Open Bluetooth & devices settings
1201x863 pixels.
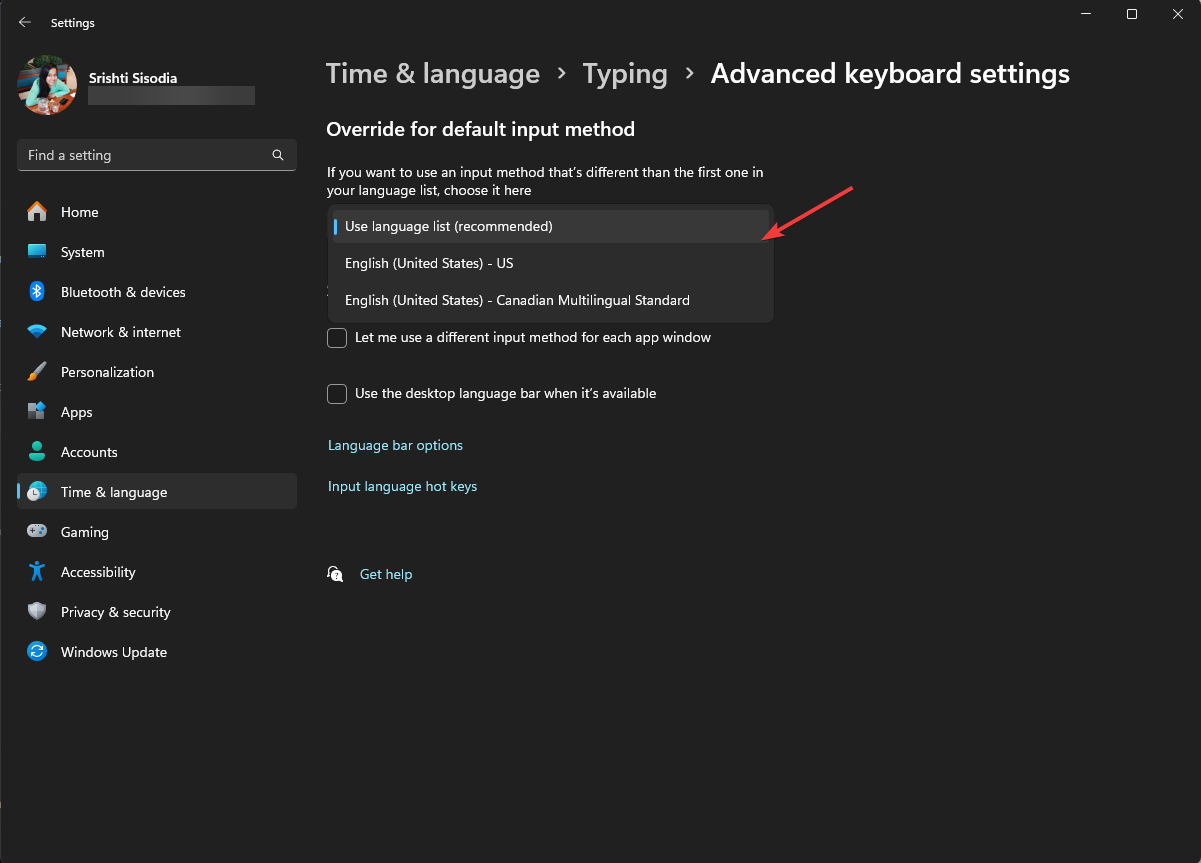[x=123, y=292]
